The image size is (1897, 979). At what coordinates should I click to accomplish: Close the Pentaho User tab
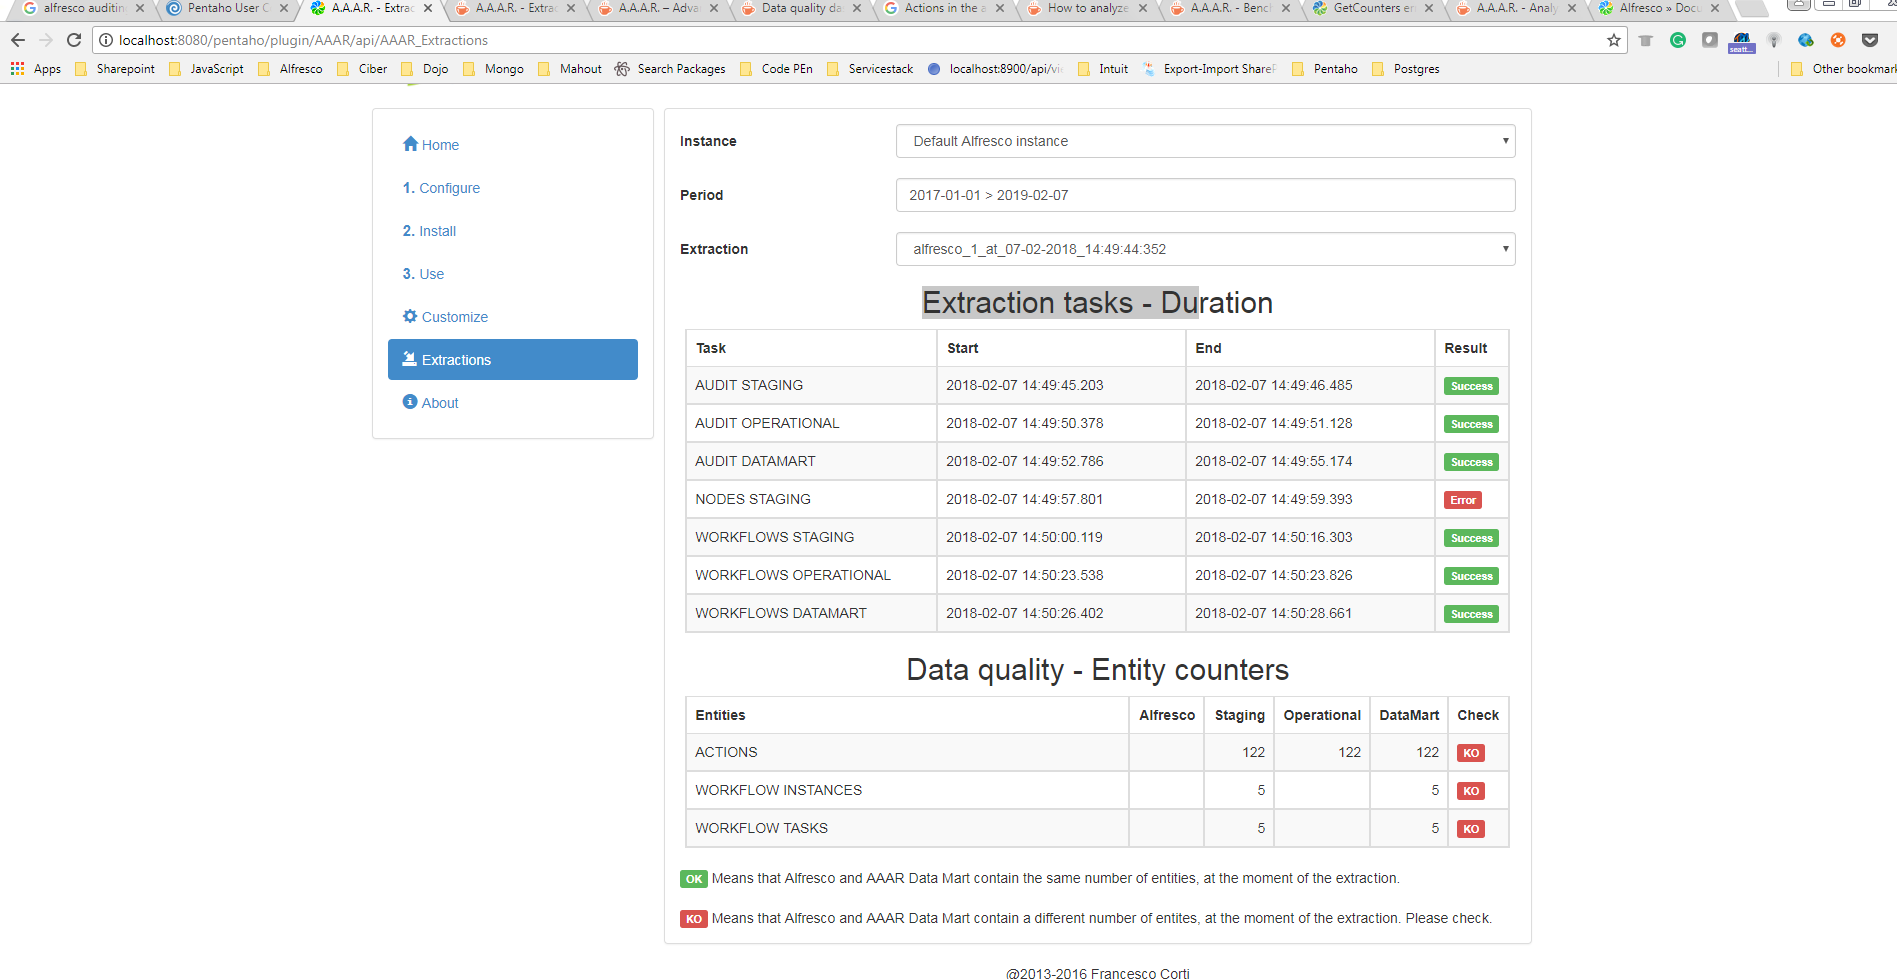click(x=284, y=8)
